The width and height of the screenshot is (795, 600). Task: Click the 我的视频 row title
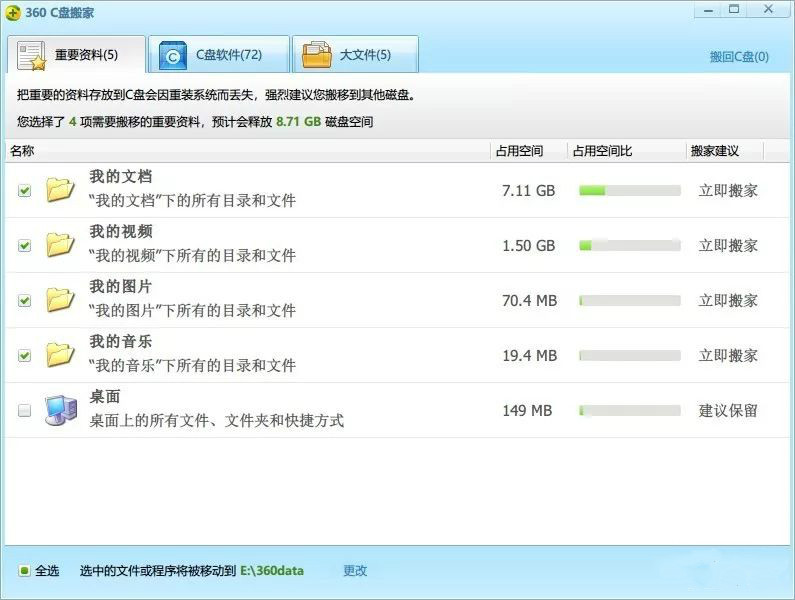tap(121, 231)
